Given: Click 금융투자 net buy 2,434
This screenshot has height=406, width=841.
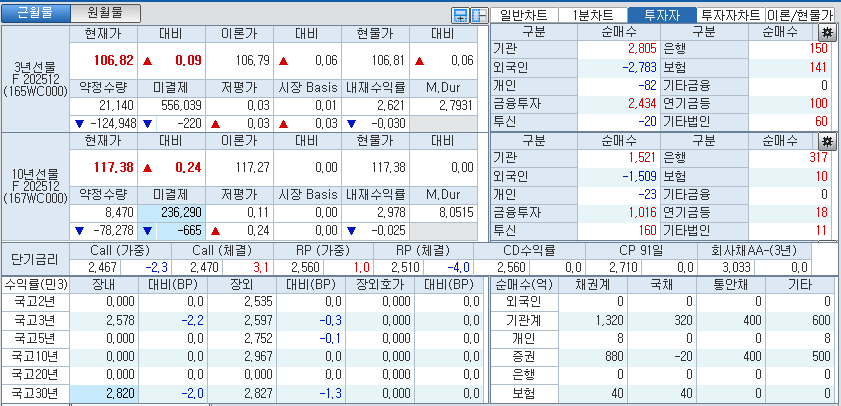Looking at the screenshot, I should tap(642, 104).
